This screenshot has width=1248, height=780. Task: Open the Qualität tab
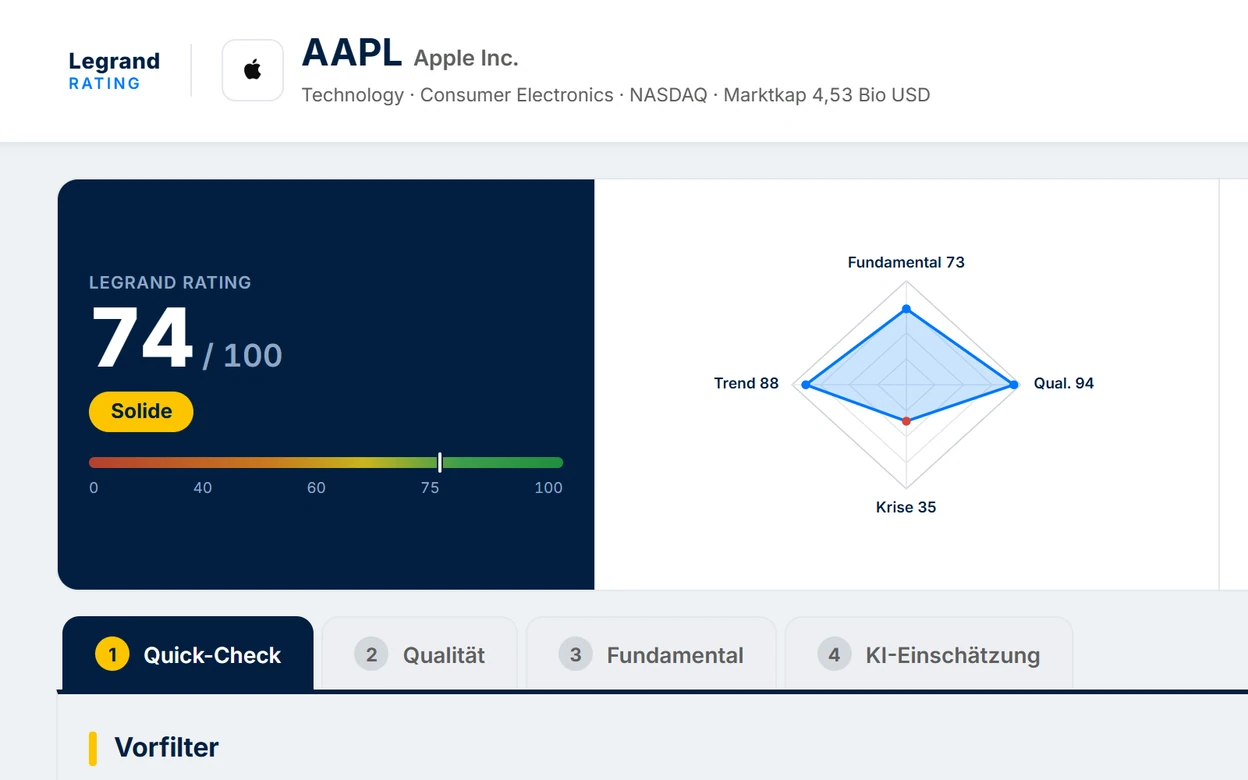[420, 654]
